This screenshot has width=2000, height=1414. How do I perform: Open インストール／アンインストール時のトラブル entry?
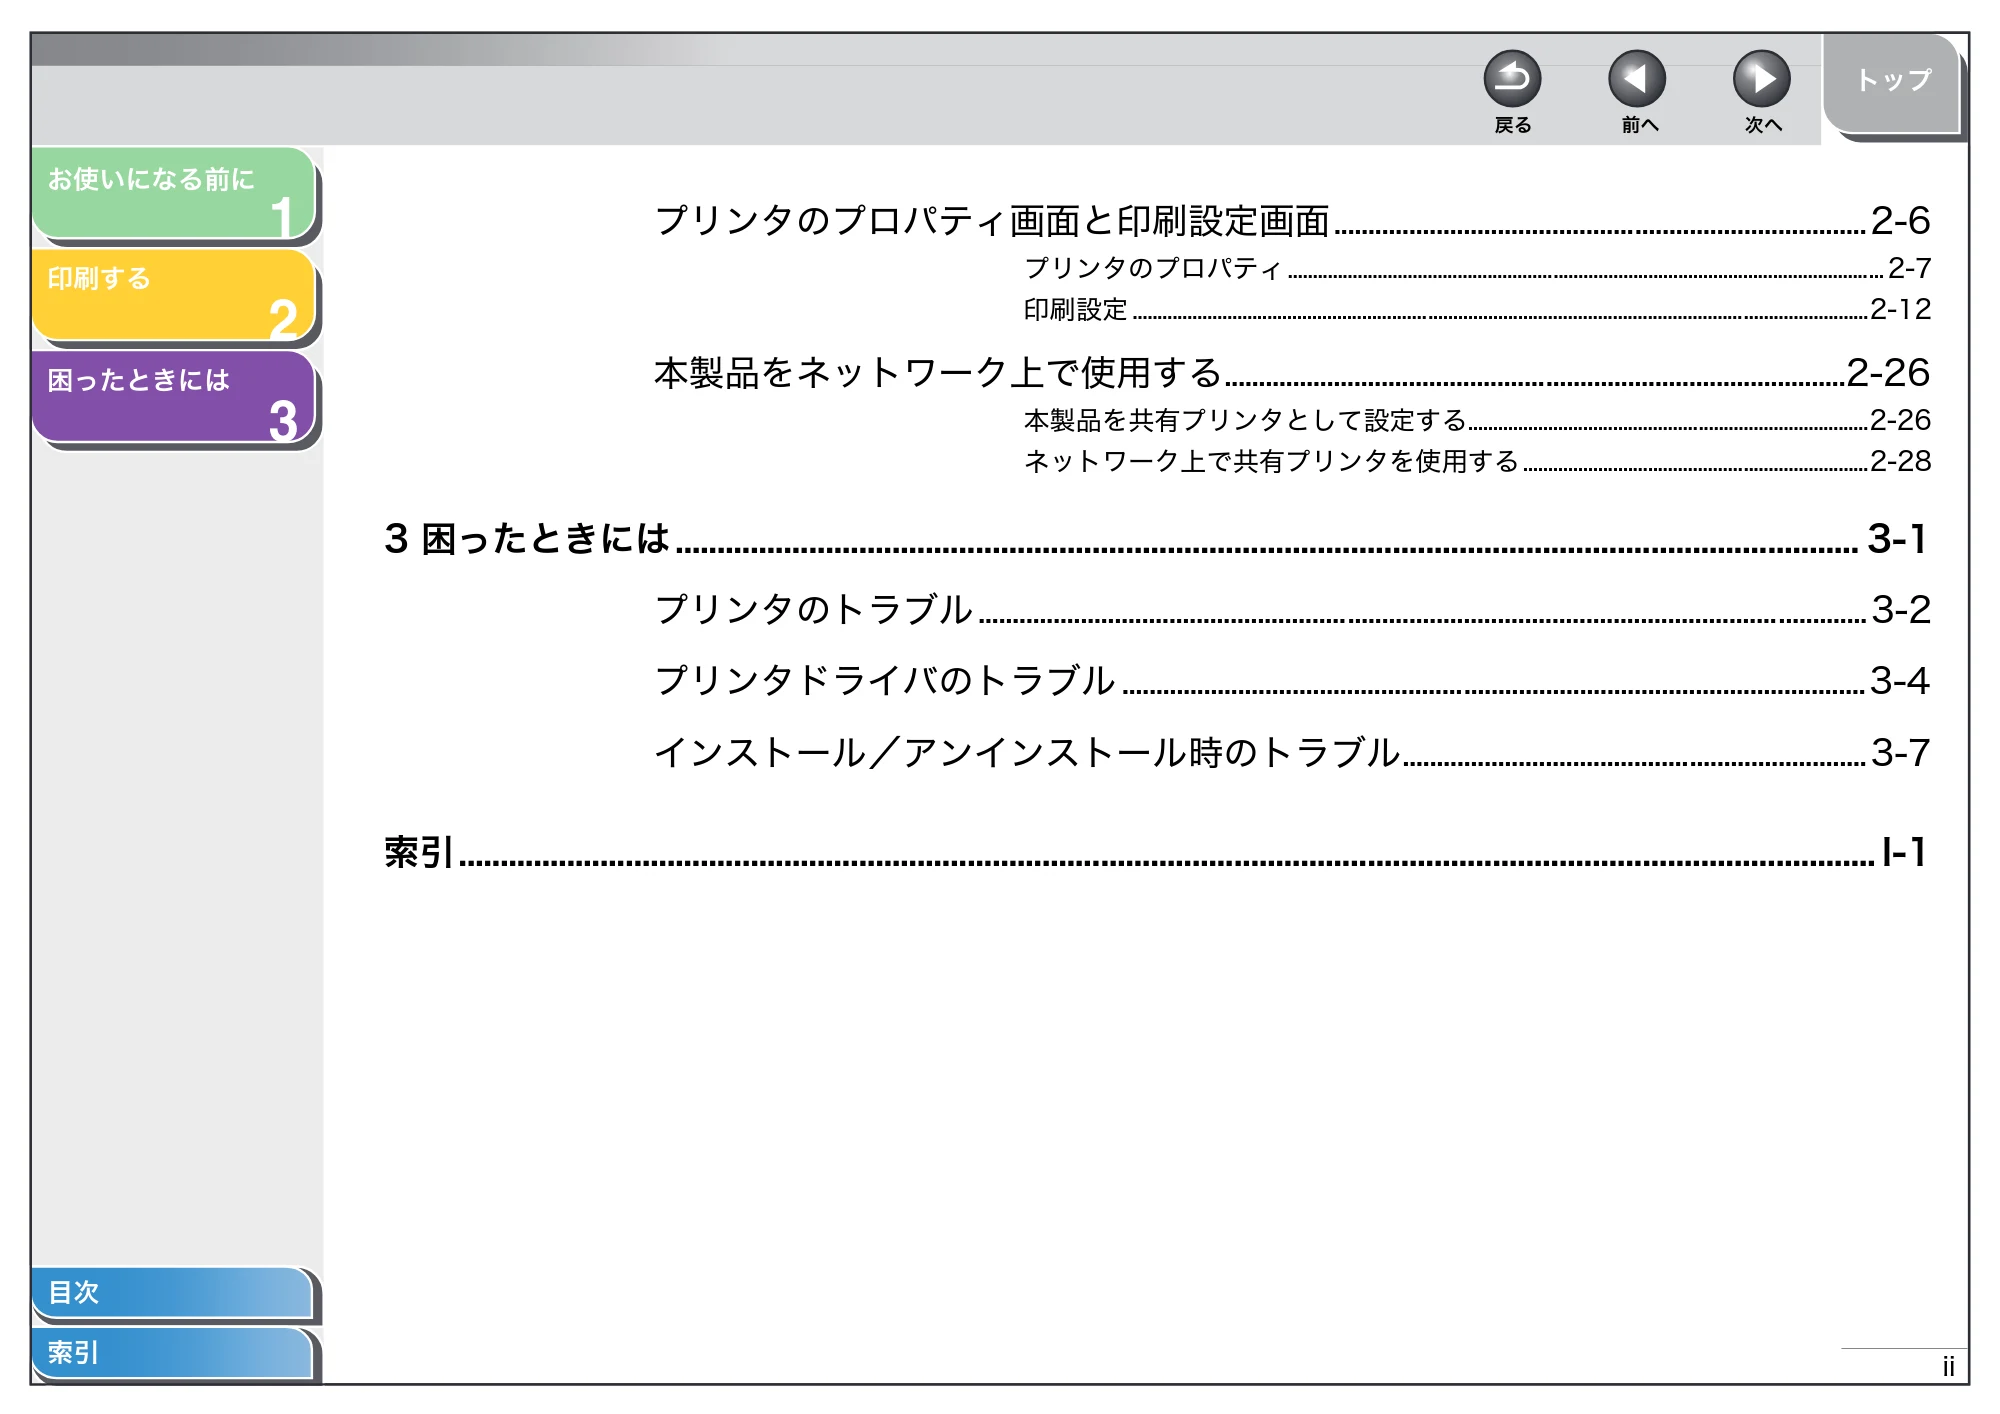[1292, 753]
